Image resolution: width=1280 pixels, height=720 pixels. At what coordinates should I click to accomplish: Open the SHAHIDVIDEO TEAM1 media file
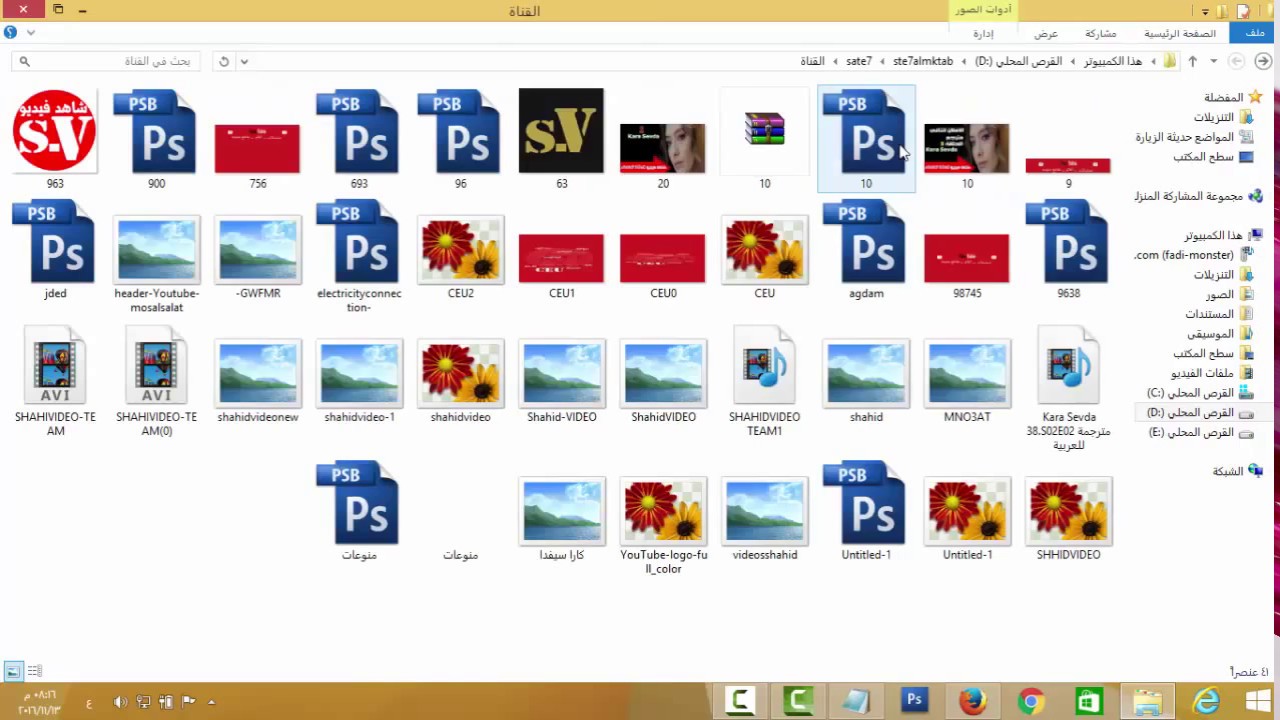point(764,380)
